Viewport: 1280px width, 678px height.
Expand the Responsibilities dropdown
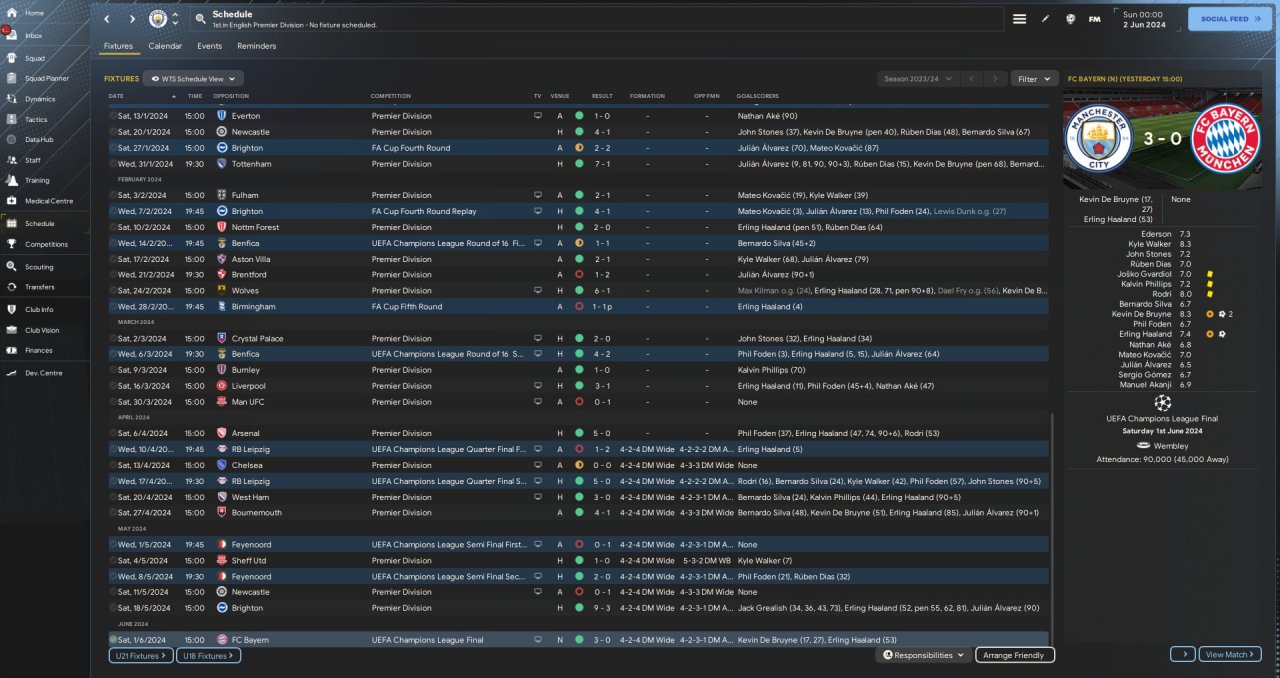924,655
